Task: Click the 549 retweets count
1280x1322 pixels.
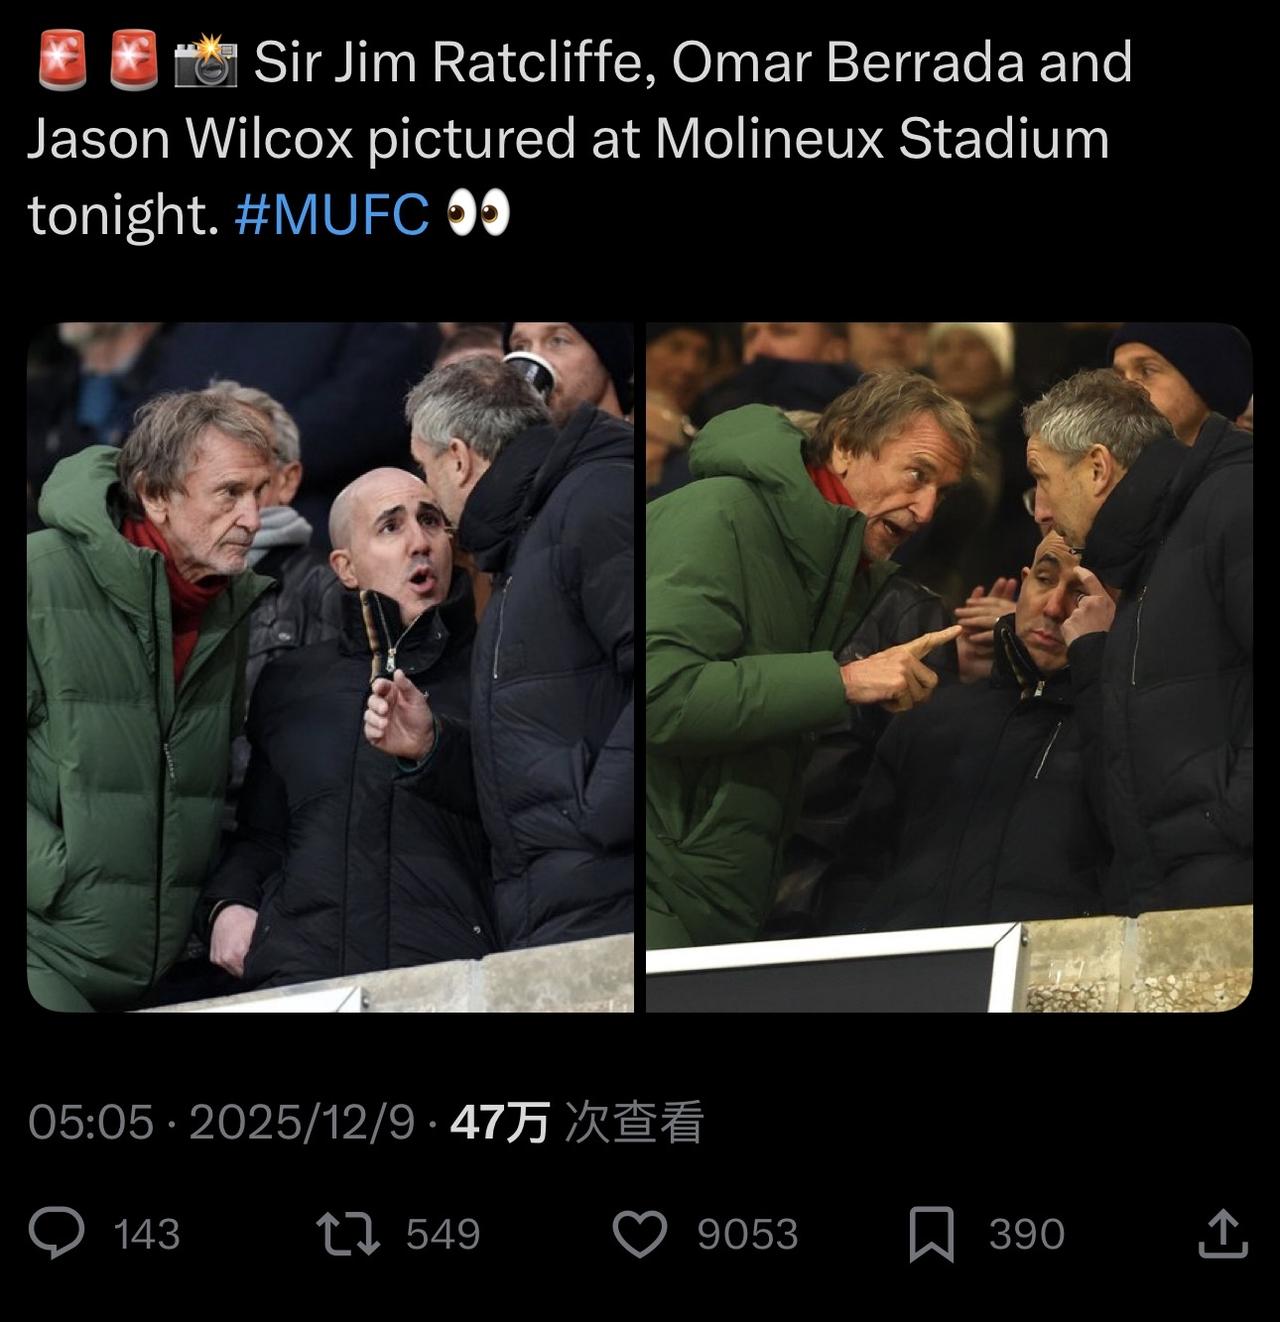Action: [x=443, y=1234]
